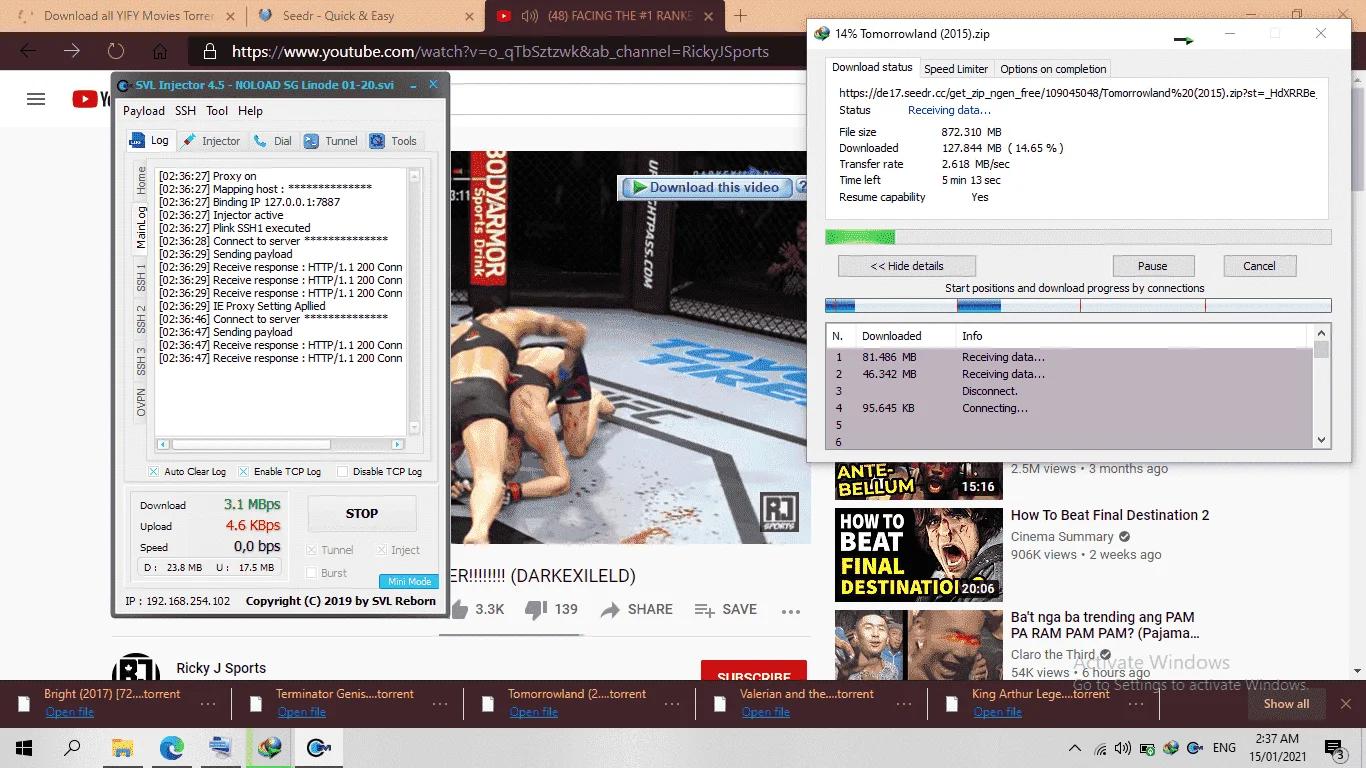The height and width of the screenshot is (768, 1366).
Task: Open the video more options ellipsis
Action: [x=791, y=611]
